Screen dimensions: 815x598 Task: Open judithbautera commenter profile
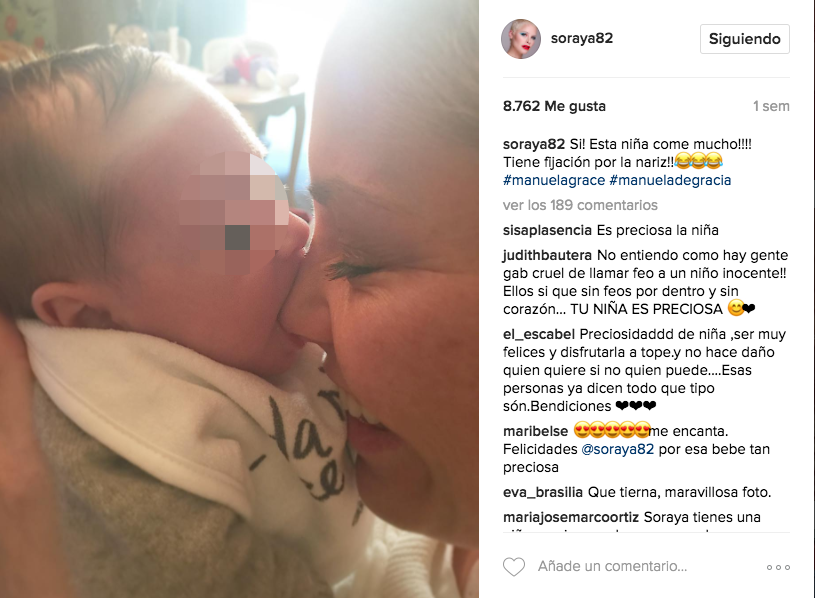(x=547, y=255)
